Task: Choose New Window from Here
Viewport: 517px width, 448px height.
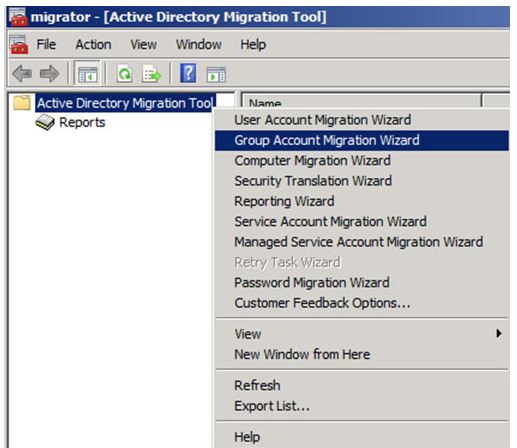Action: tap(362, 354)
